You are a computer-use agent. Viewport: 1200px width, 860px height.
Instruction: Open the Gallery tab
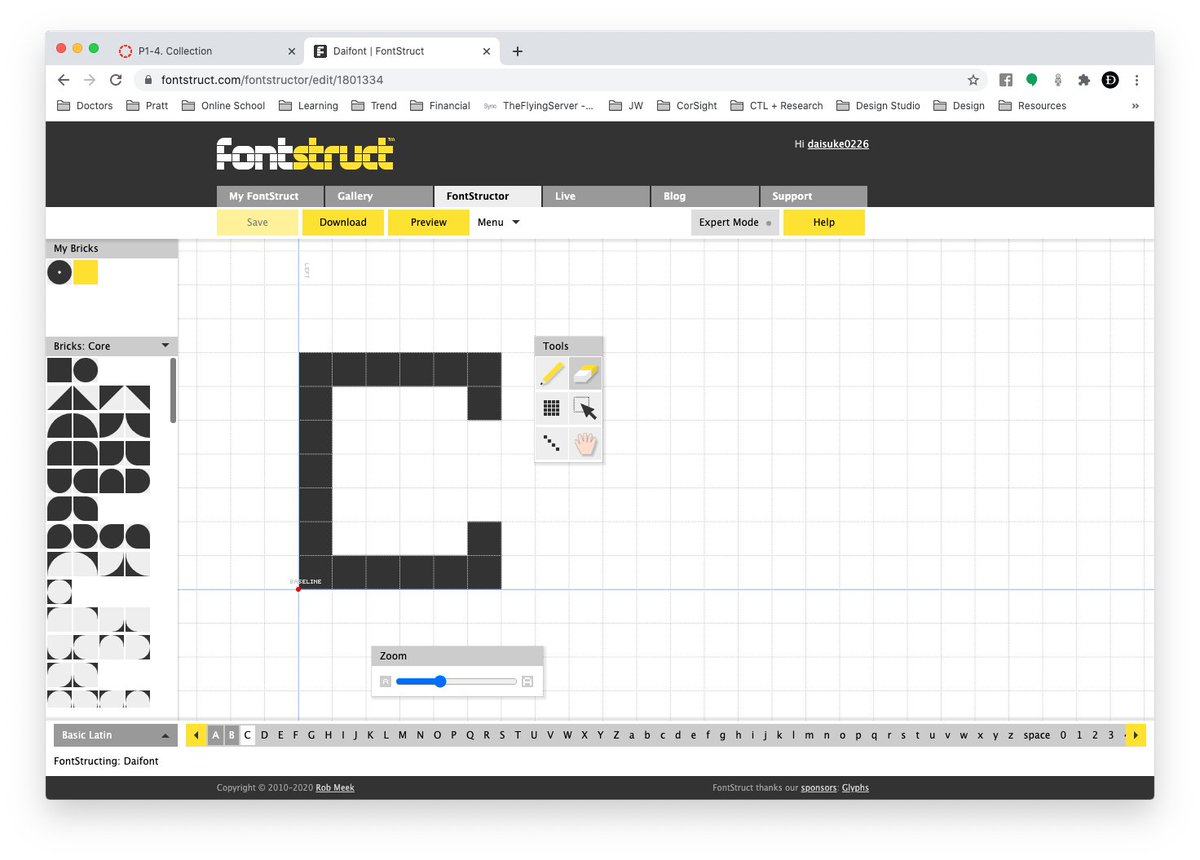pos(379,196)
